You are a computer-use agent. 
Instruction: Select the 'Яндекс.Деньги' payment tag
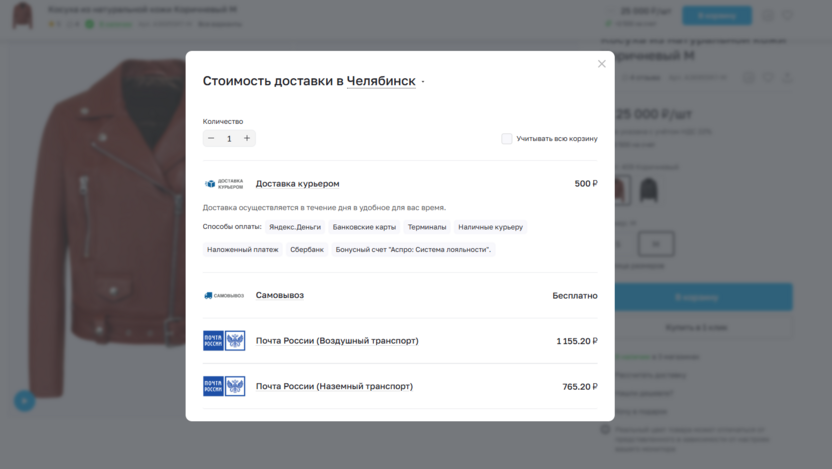[295, 227]
